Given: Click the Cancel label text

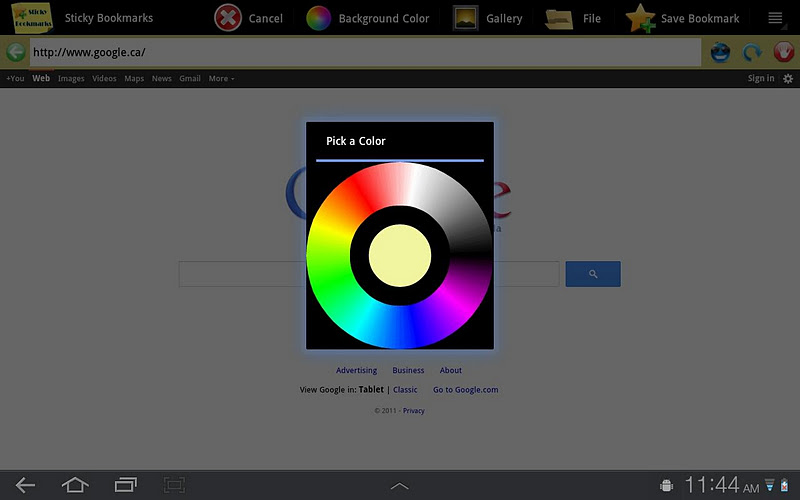Looking at the screenshot, I should (x=266, y=18).
